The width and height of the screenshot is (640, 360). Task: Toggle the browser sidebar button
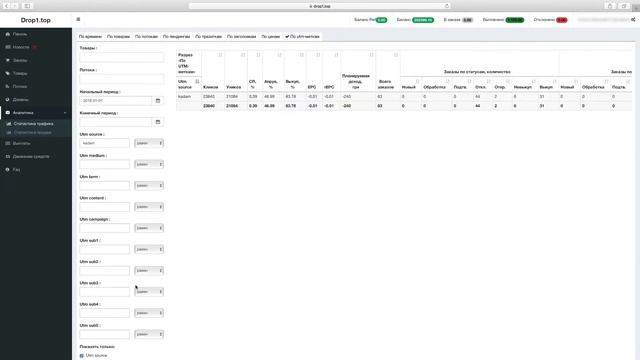point(27,6)
